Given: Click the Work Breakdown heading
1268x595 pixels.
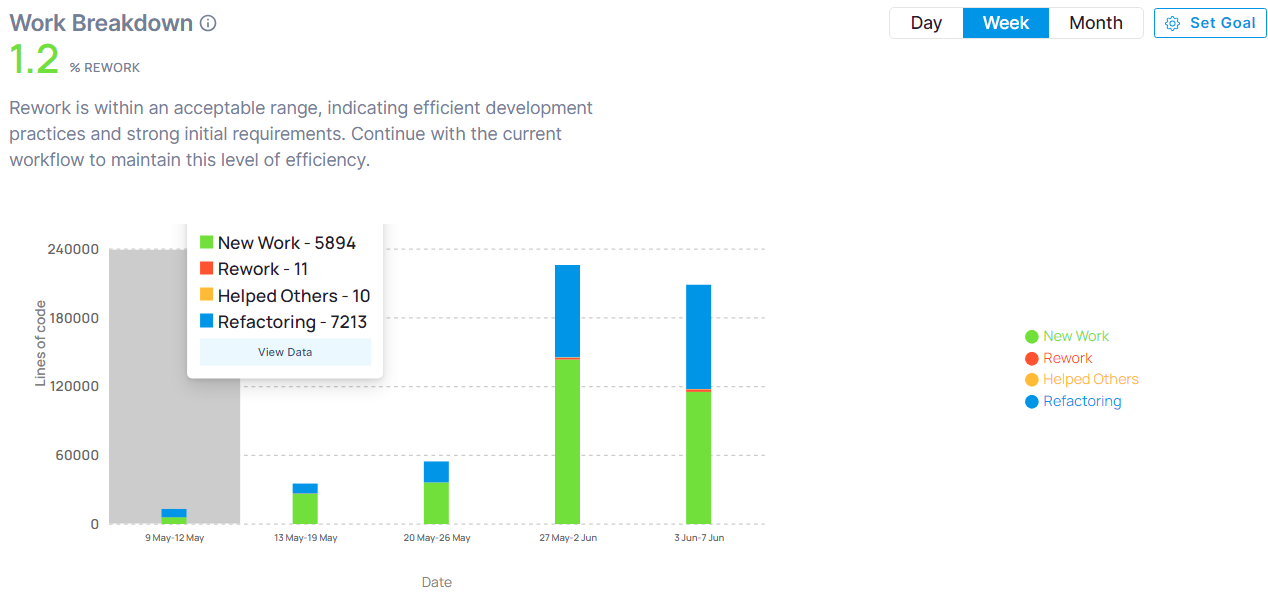Looking at the screenshot, I should [x=101, y=23].
